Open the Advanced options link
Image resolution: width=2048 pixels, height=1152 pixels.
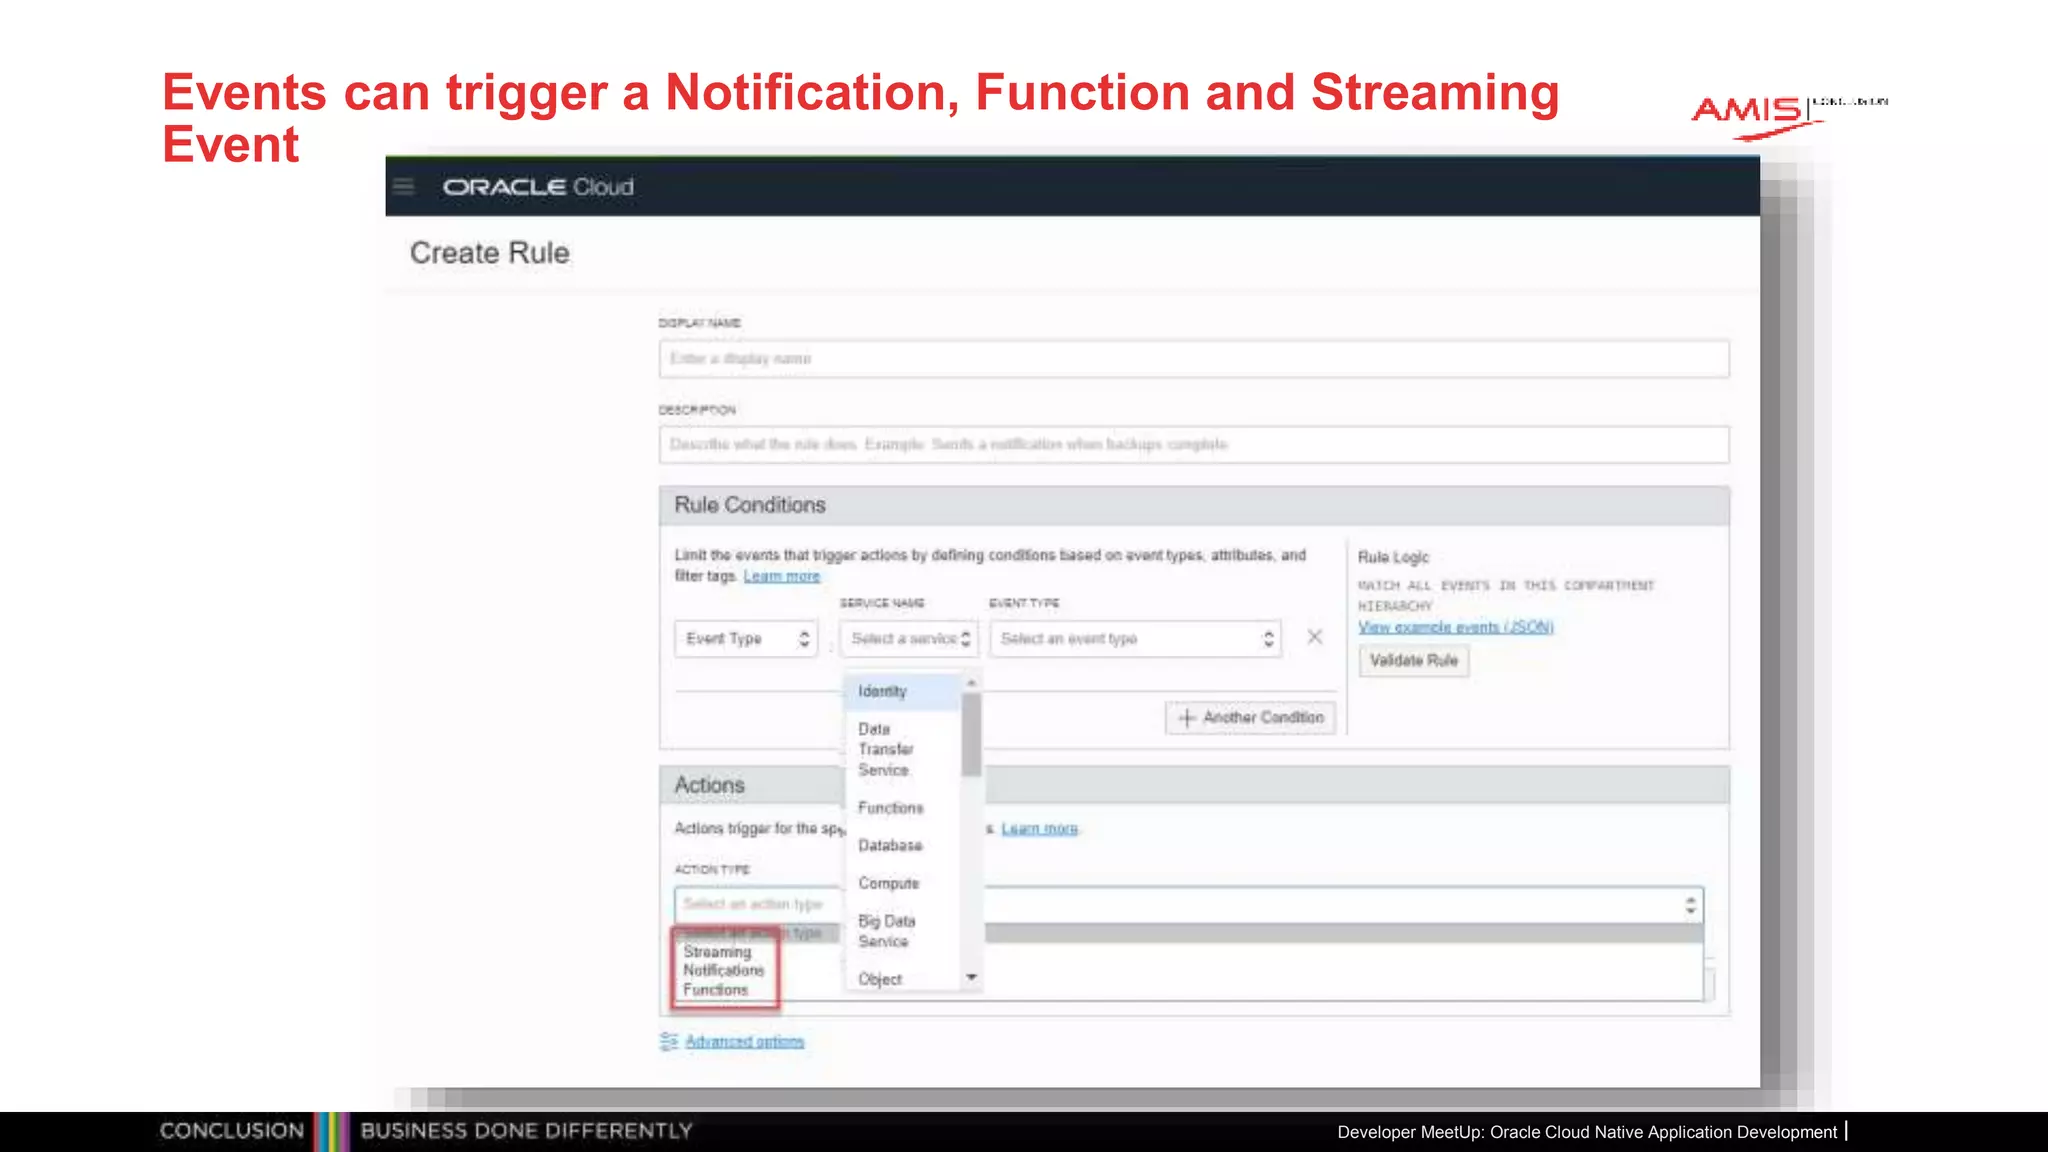745,1042
